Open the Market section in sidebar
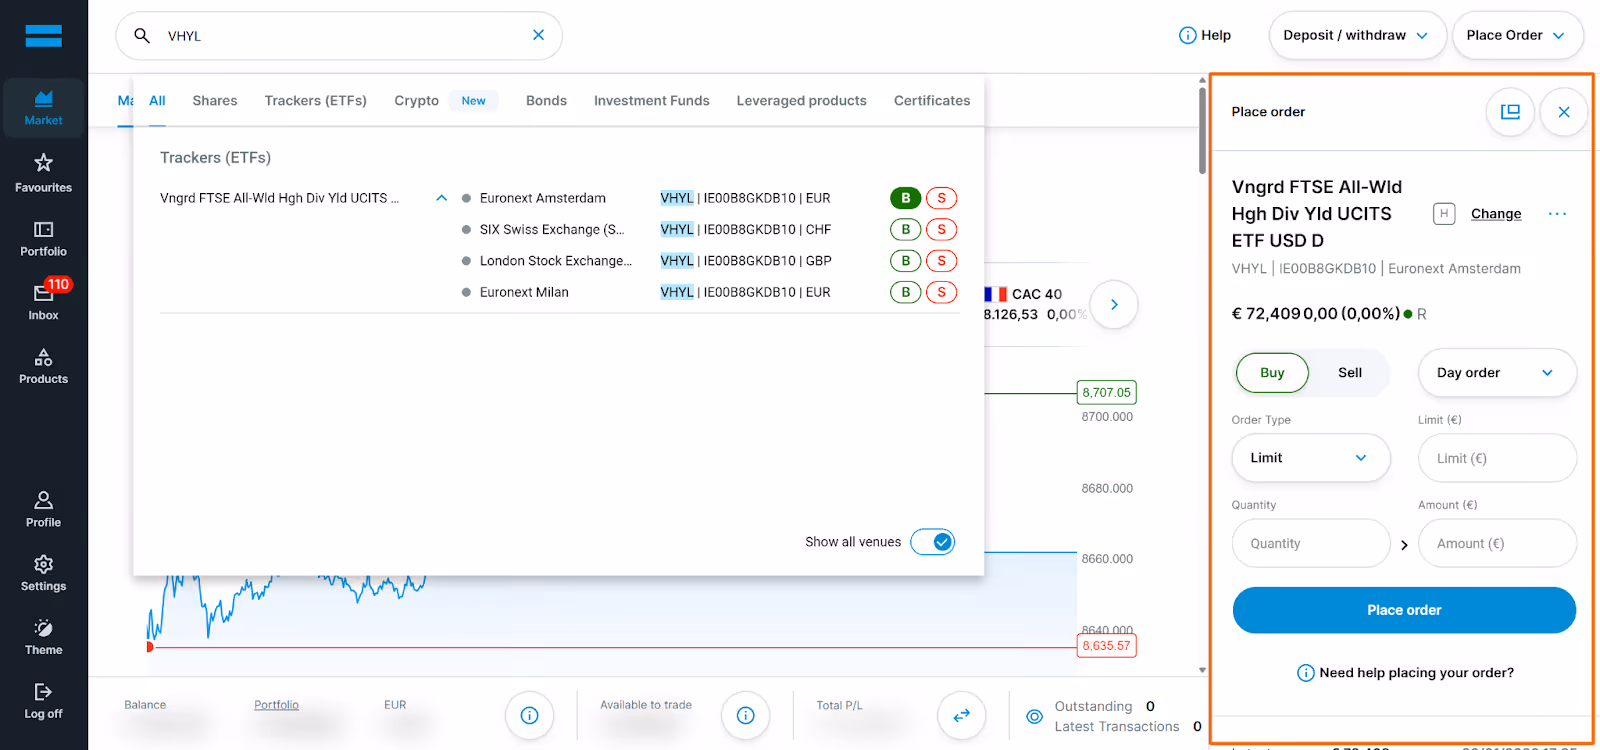1600x750 pixels. pos(43,108)
